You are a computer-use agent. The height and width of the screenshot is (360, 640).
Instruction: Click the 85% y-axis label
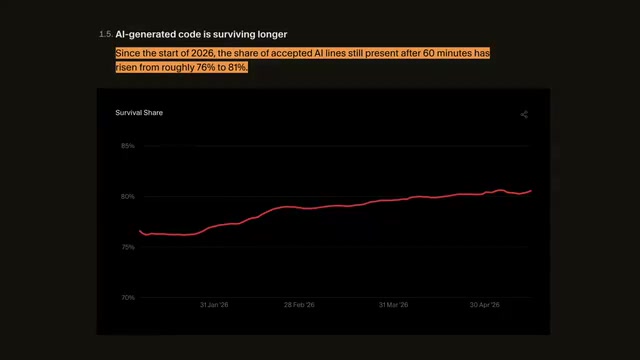(x=128, y=146)
